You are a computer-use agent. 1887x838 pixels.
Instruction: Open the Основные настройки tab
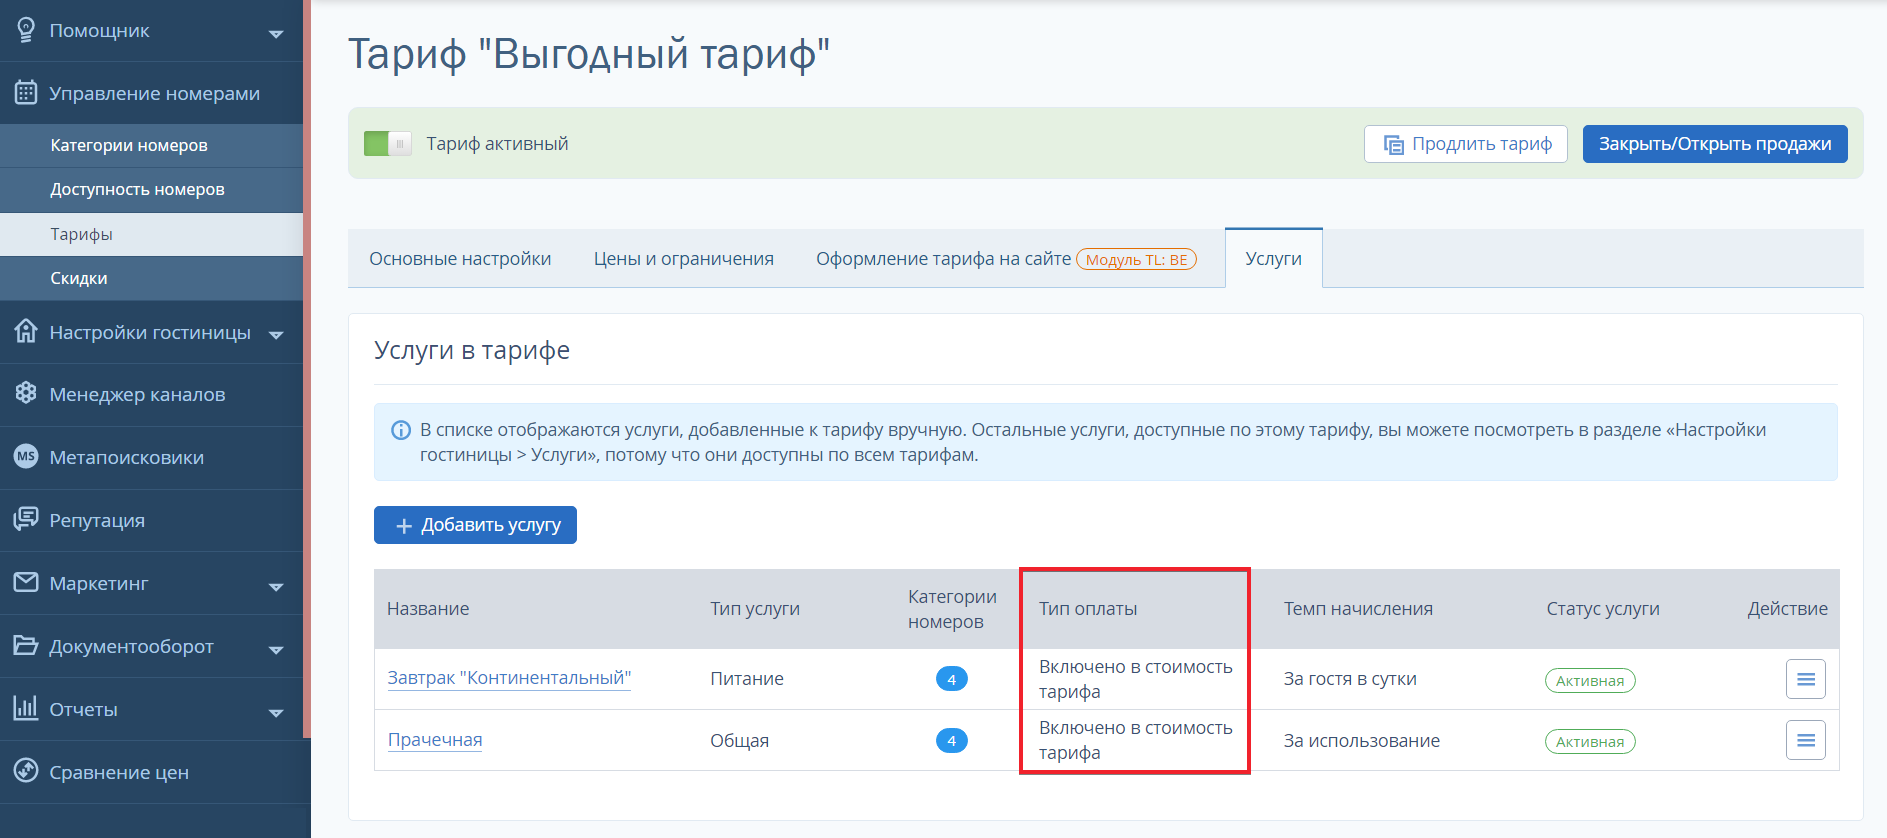tap(460, 259)
